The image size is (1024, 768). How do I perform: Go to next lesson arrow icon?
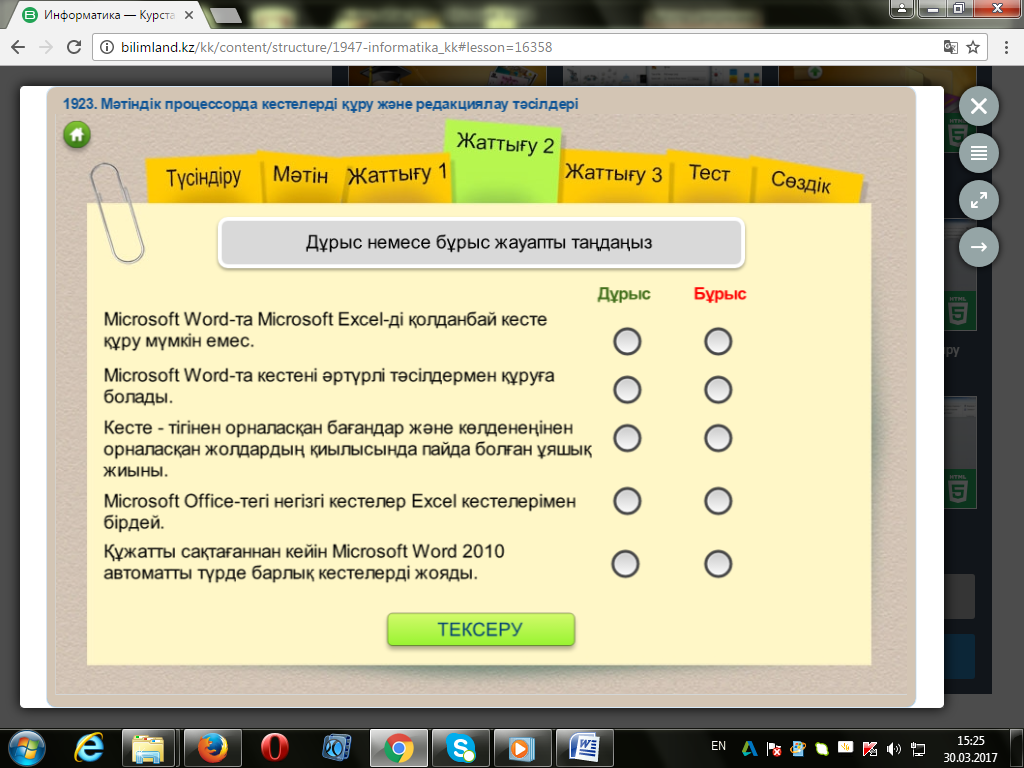[978, 247]
